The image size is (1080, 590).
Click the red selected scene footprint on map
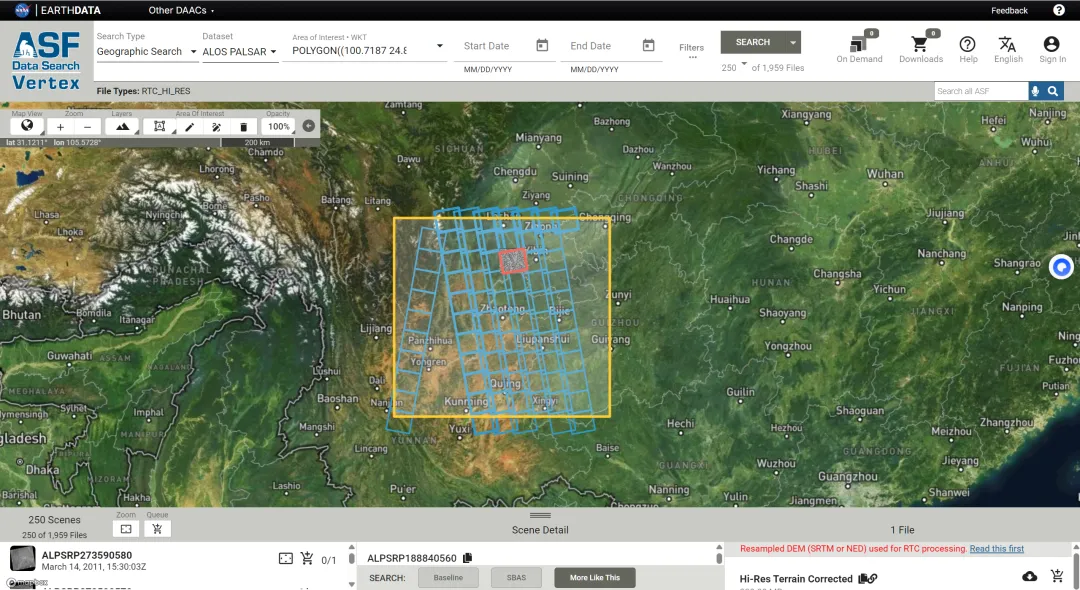(513, 262)
